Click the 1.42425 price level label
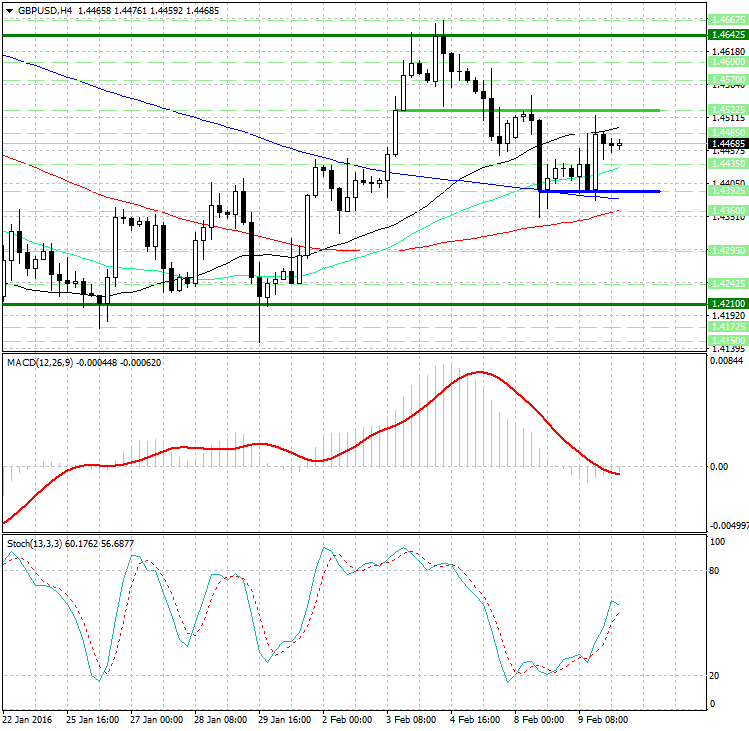Screen dimensions: 749x731 [x=728, y=284]
